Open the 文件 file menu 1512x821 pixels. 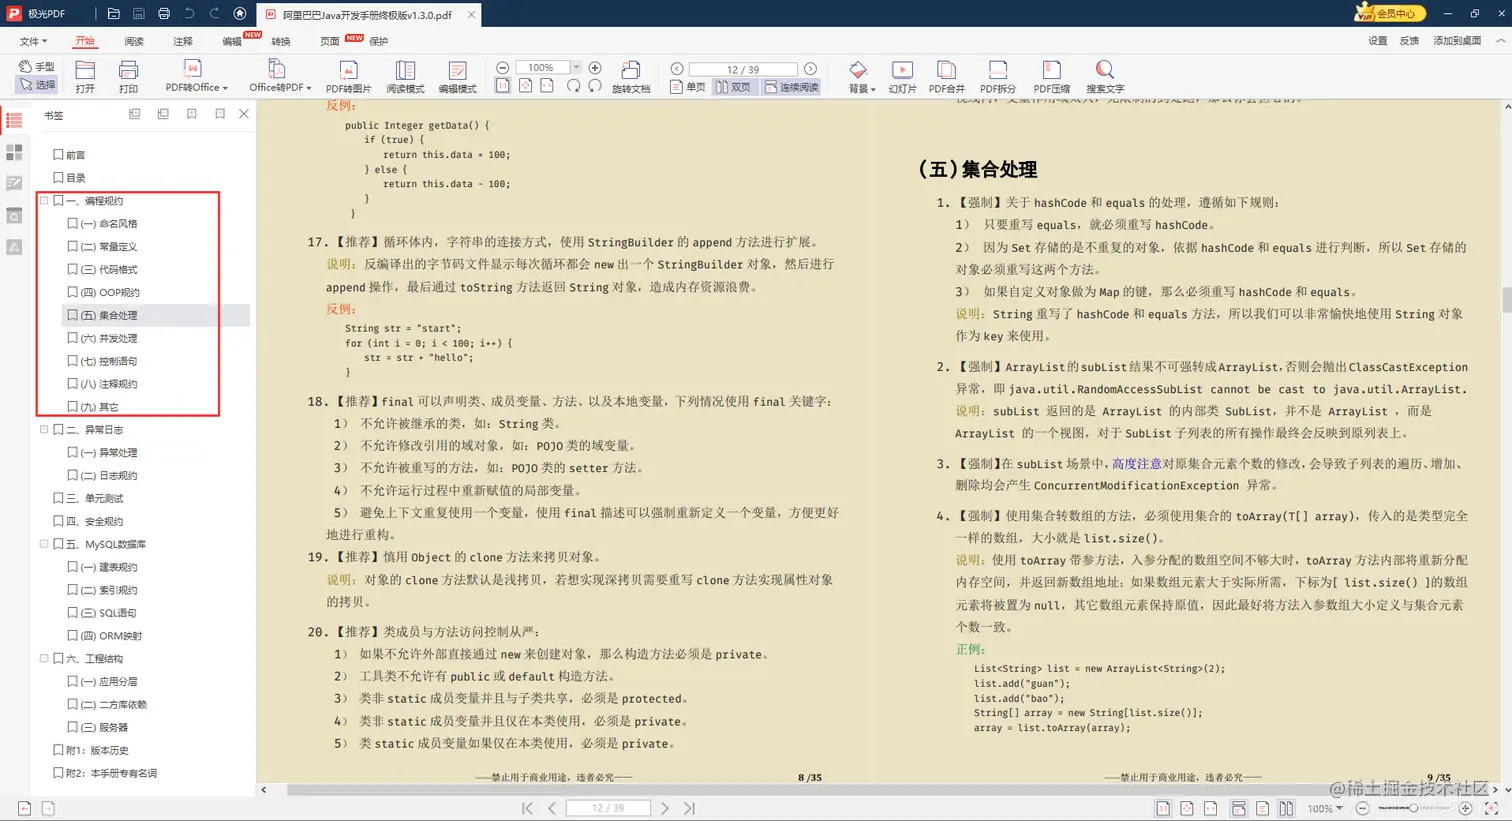point(33,42)
